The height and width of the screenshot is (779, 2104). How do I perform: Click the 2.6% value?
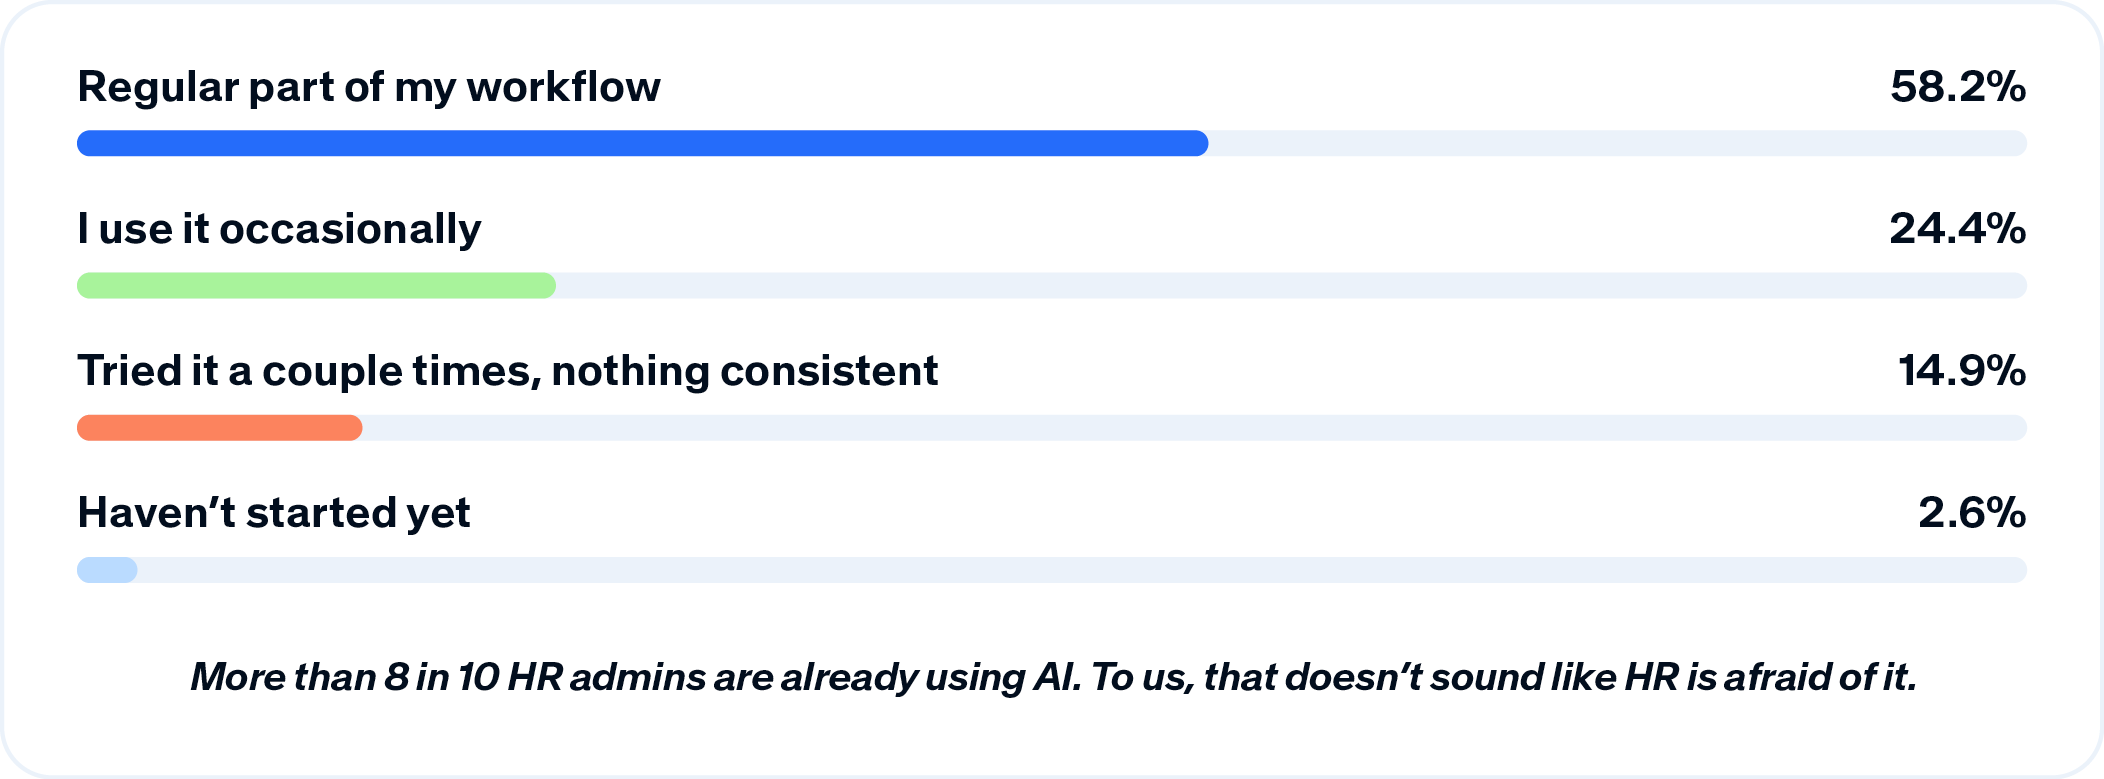[x=1972, y=513]
